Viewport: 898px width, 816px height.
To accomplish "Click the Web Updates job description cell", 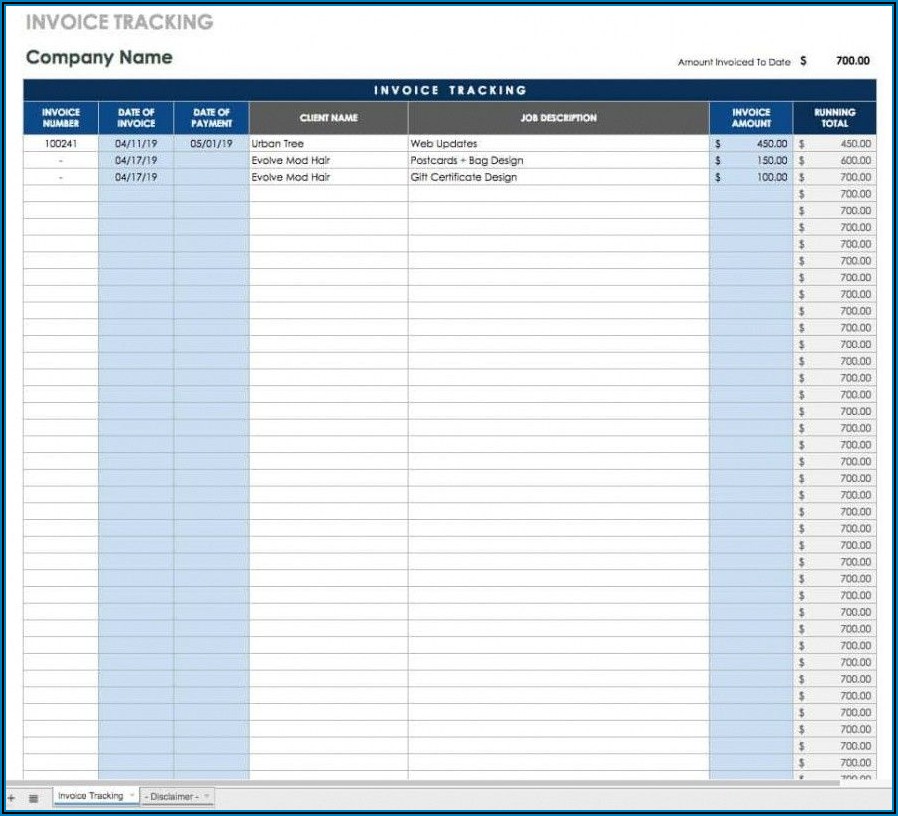I will tap(558, 144).
